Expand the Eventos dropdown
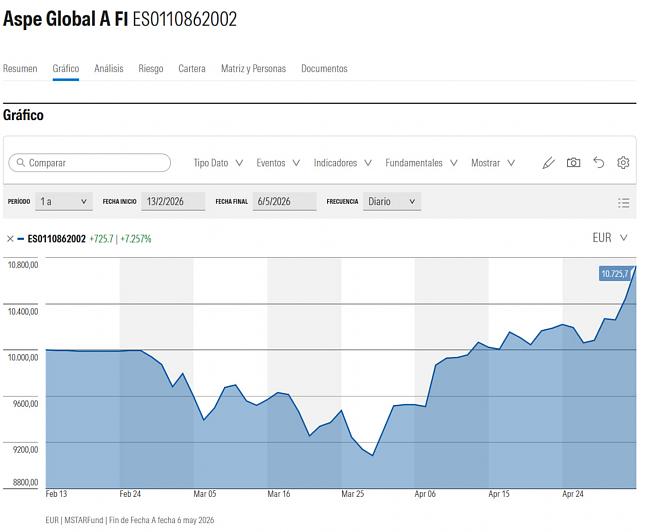 (x=278, y=163)
